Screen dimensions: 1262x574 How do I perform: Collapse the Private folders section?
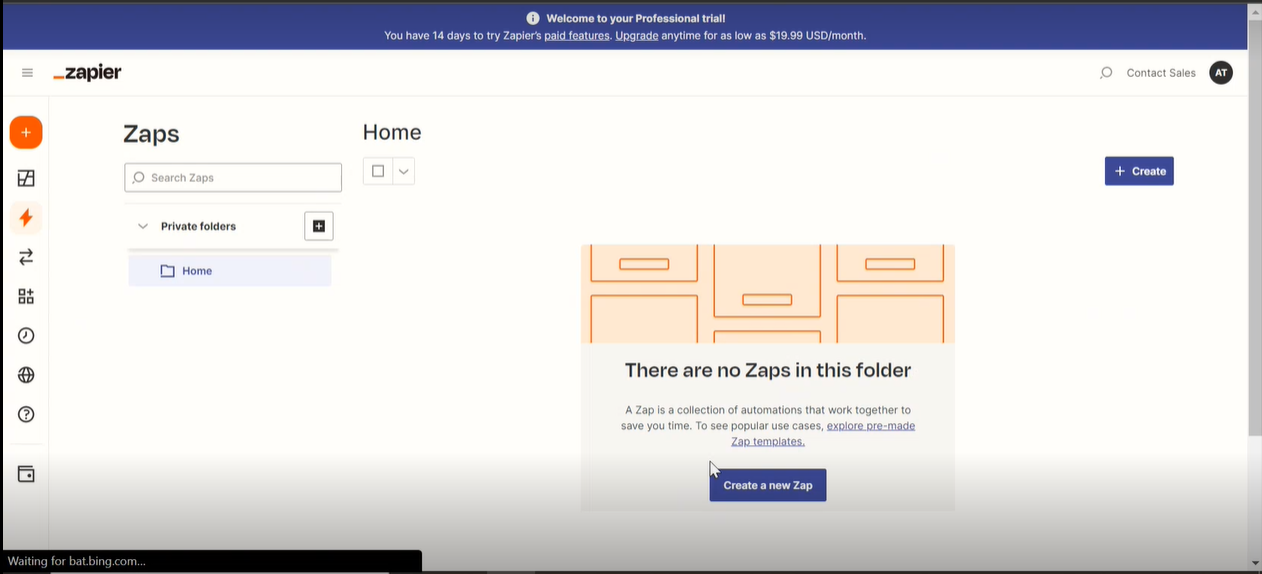pyautogui.click(x=143, y=226)
